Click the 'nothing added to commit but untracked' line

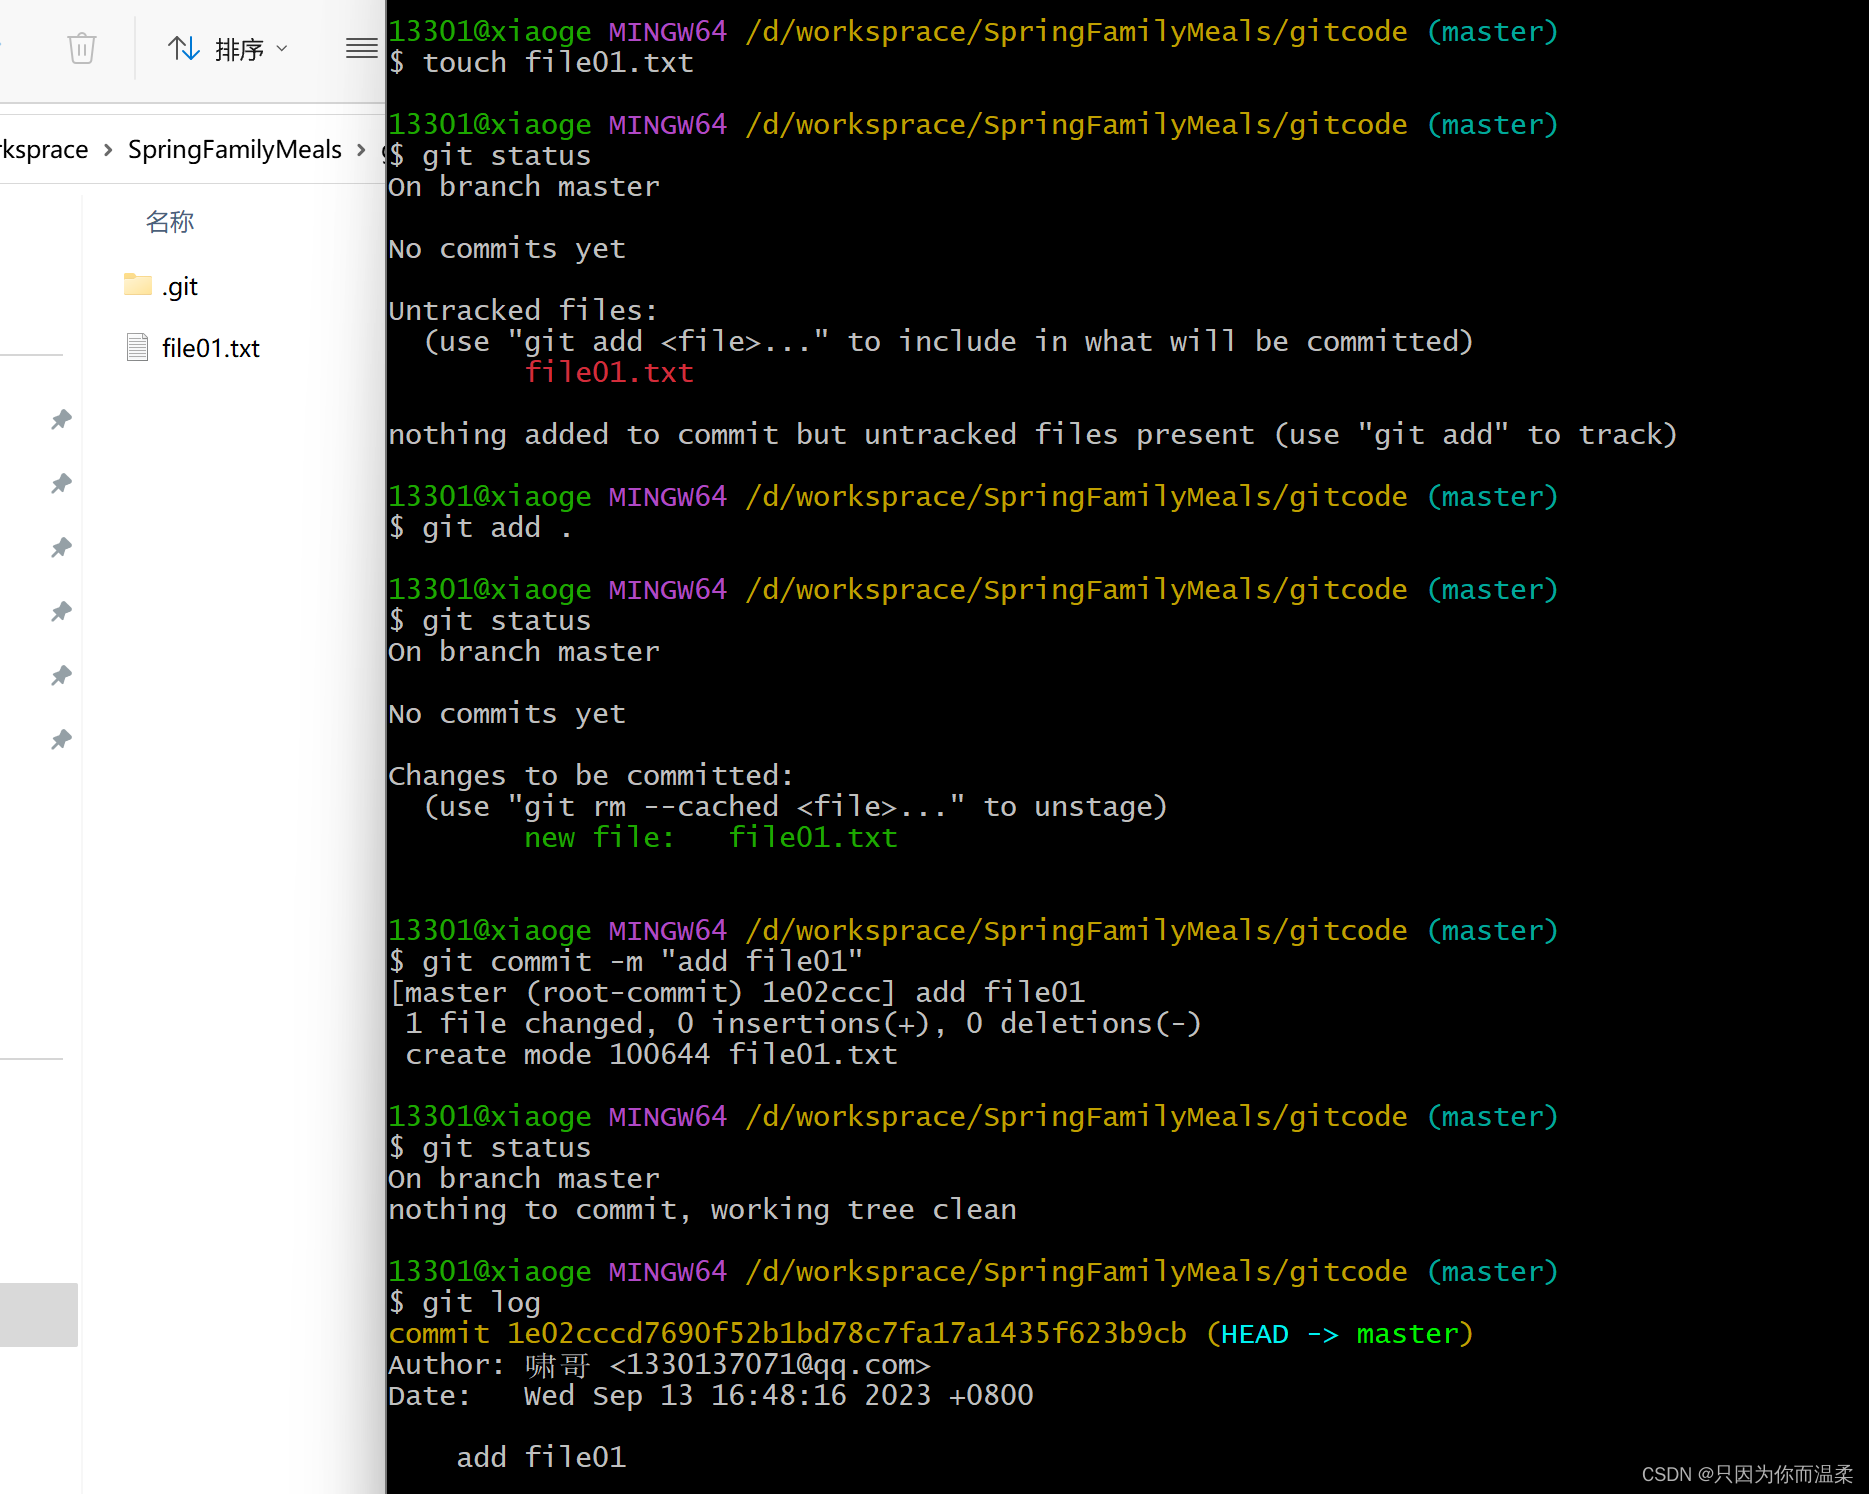point(1032,435)
